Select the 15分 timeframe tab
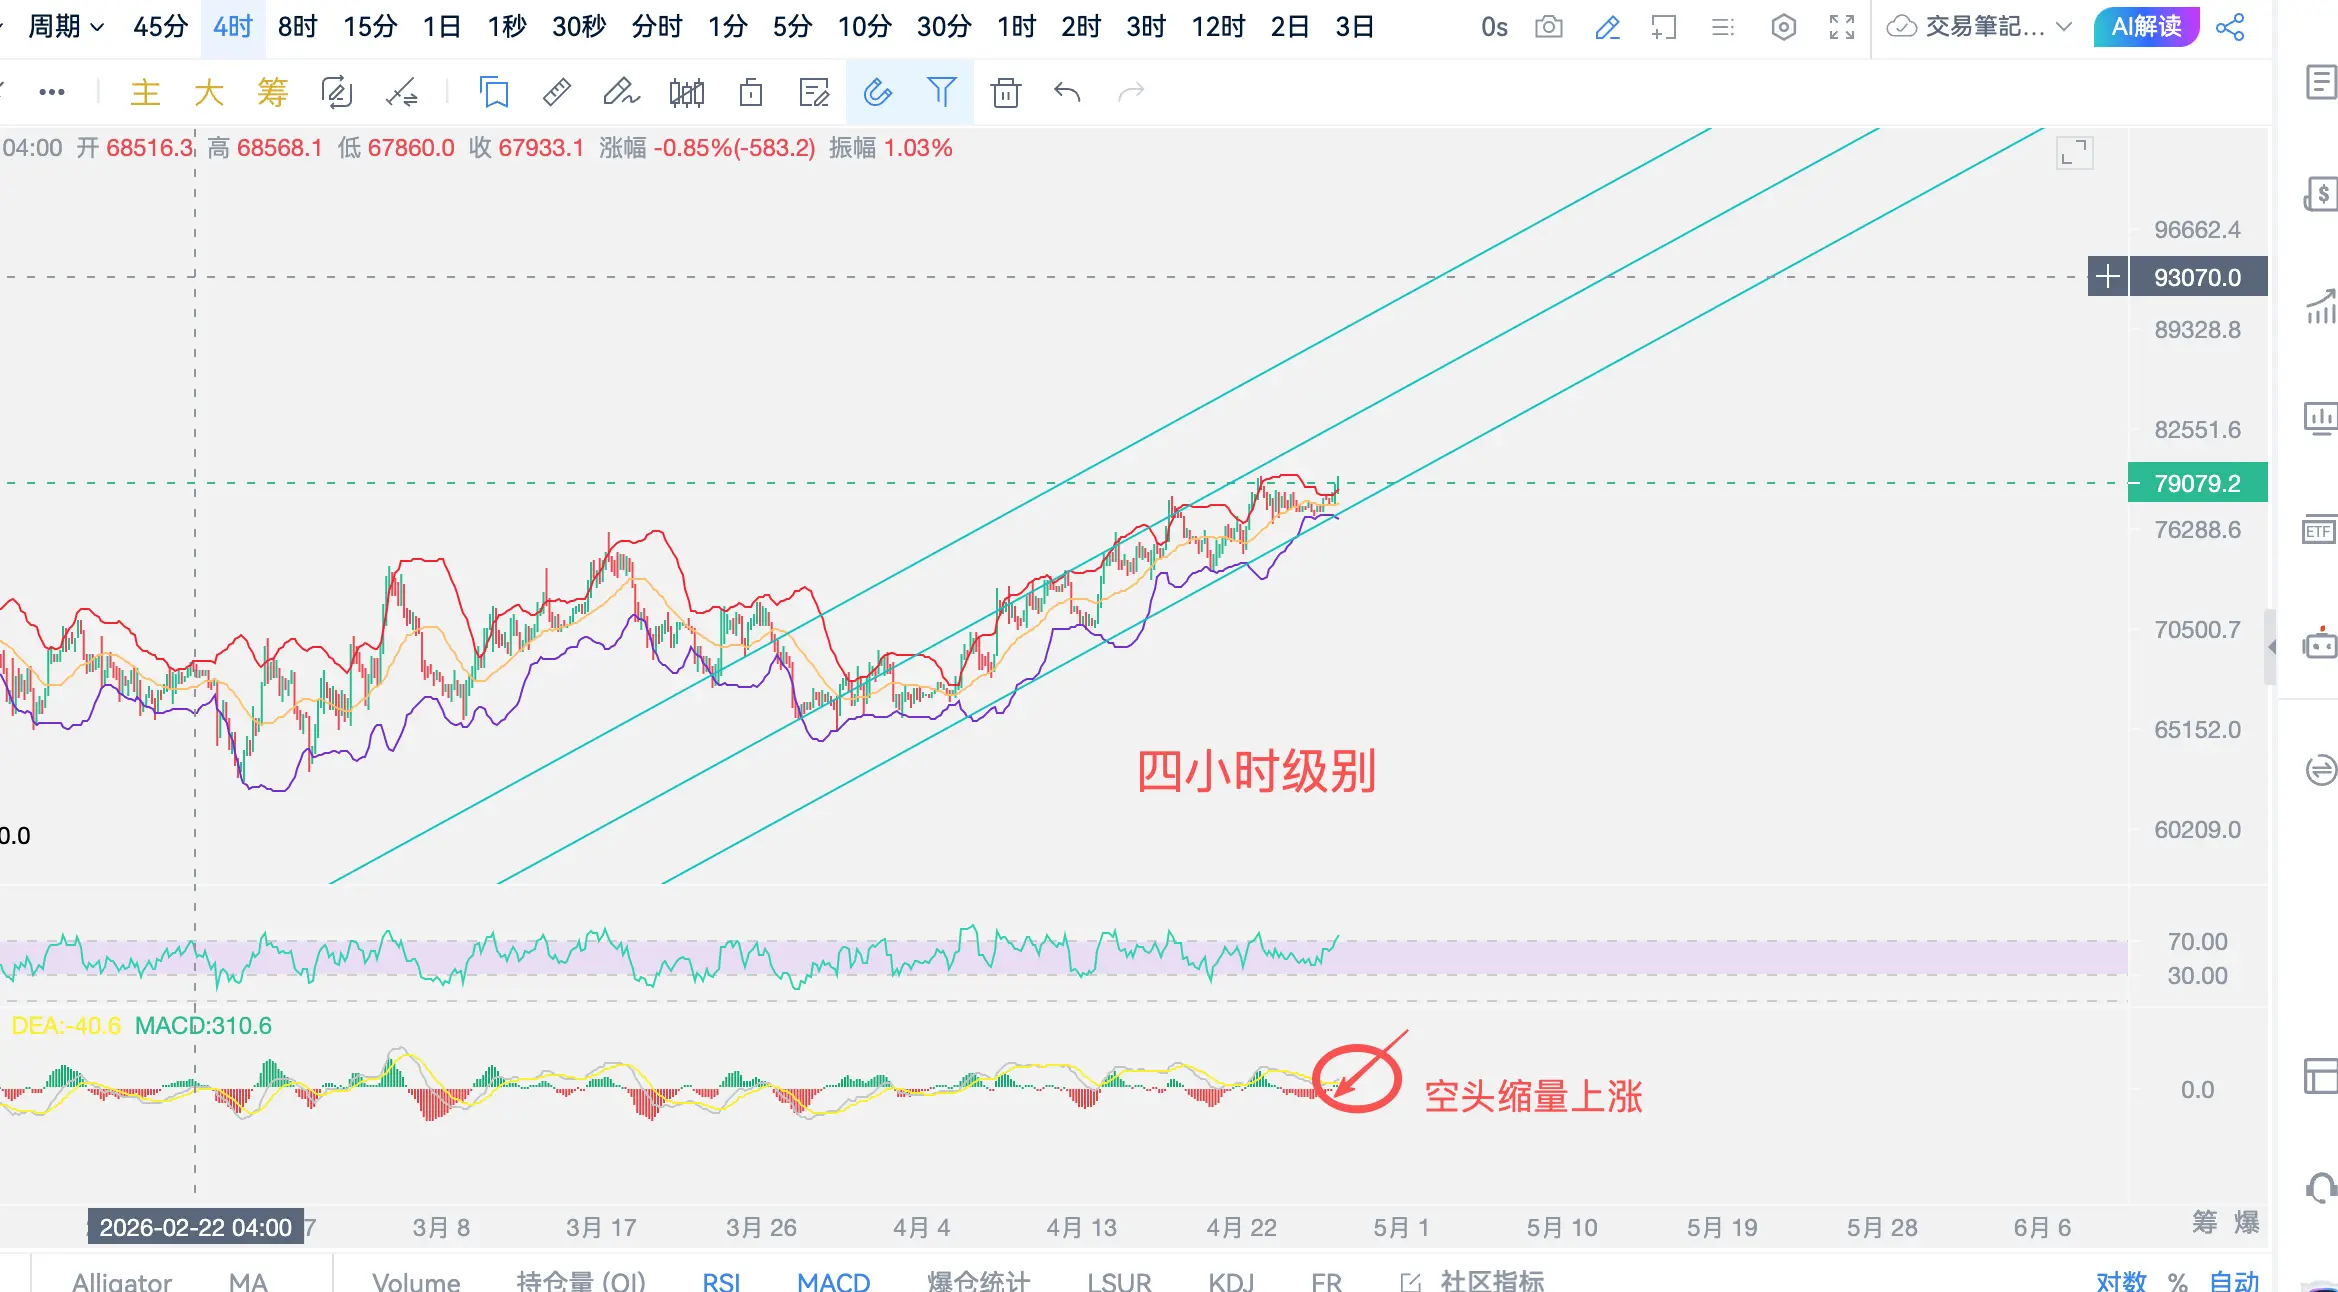 click(370, 27)
